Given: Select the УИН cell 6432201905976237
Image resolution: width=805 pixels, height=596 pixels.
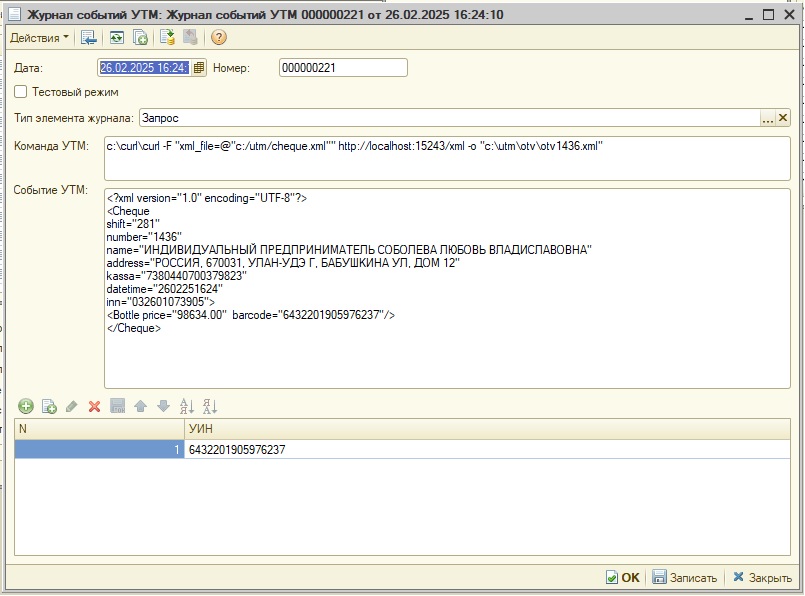Looking at the screenshot, I should [x=487, y=450].
